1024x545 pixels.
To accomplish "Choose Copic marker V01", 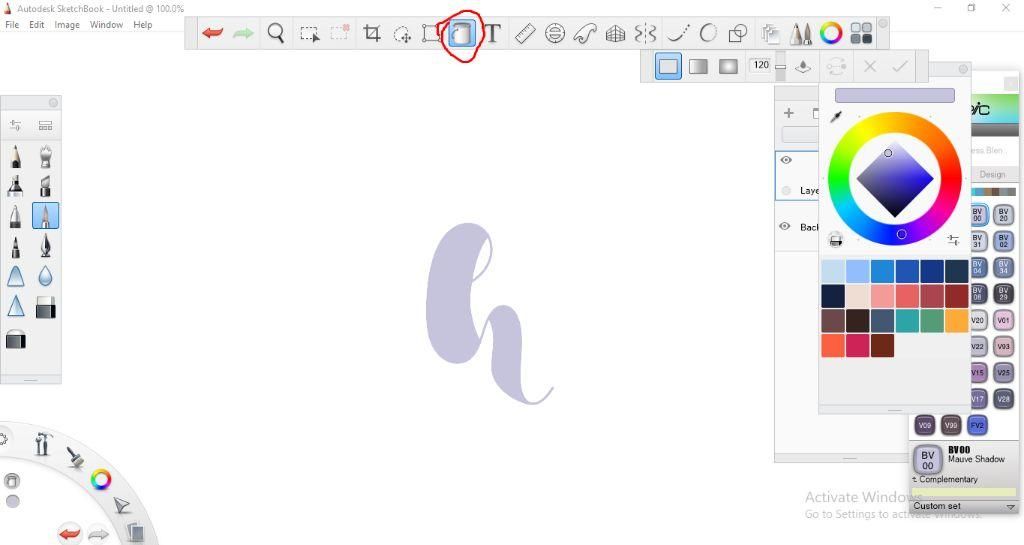I will [x=1003, y=320].
